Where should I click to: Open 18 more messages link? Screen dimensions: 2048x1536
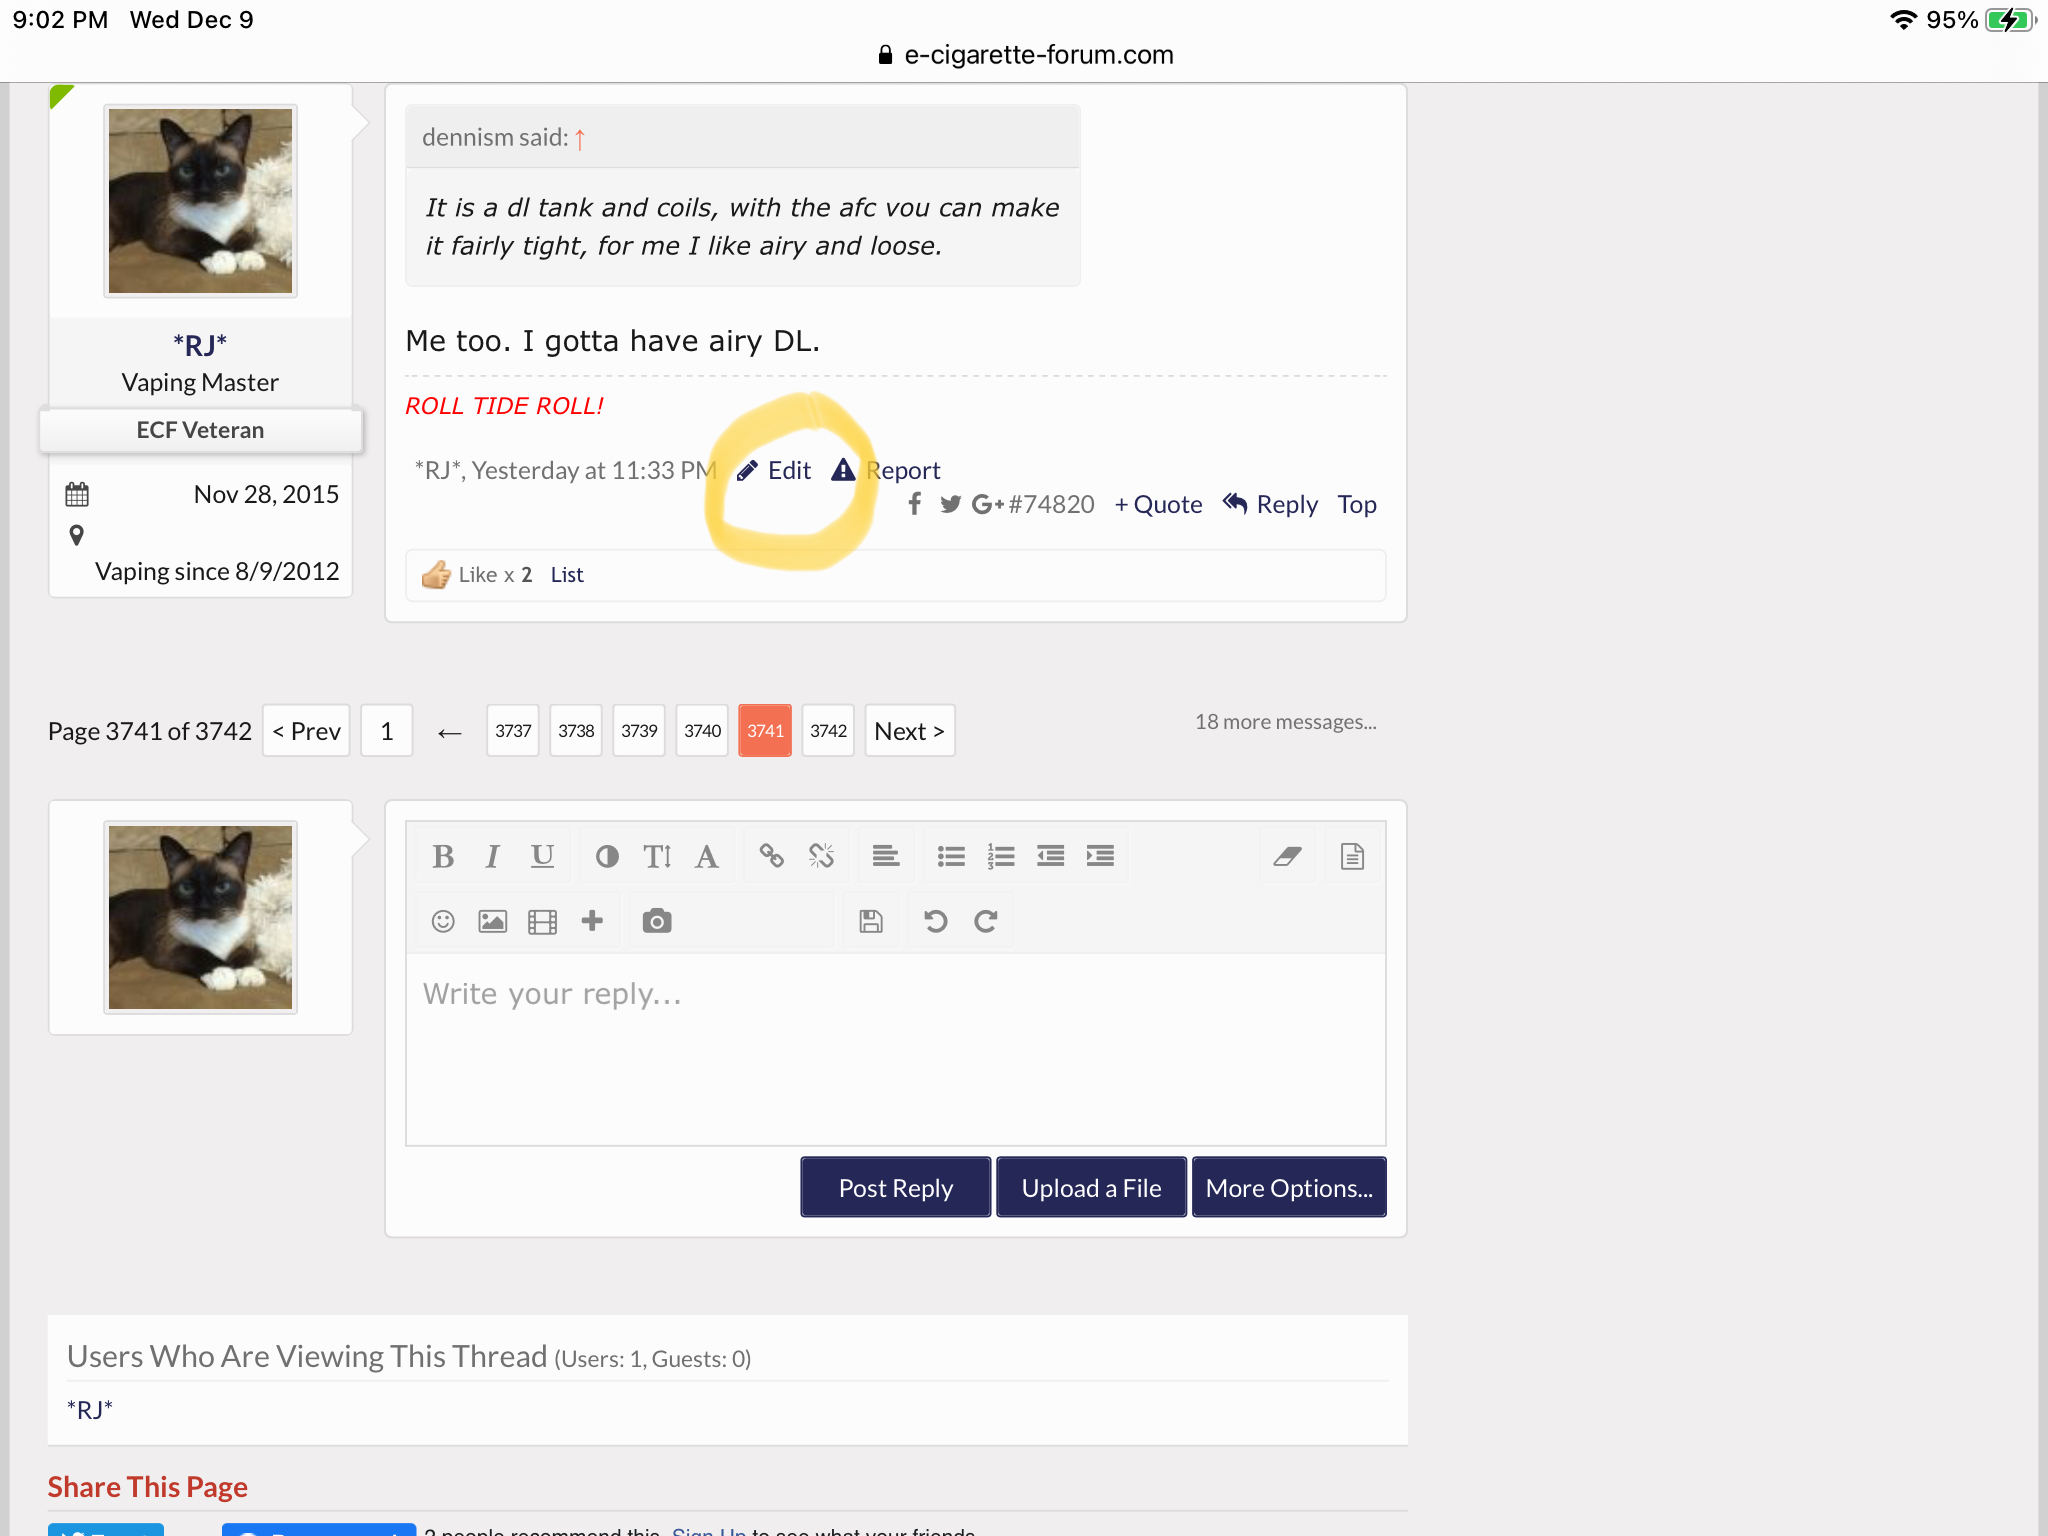[x=1286, y=722]
